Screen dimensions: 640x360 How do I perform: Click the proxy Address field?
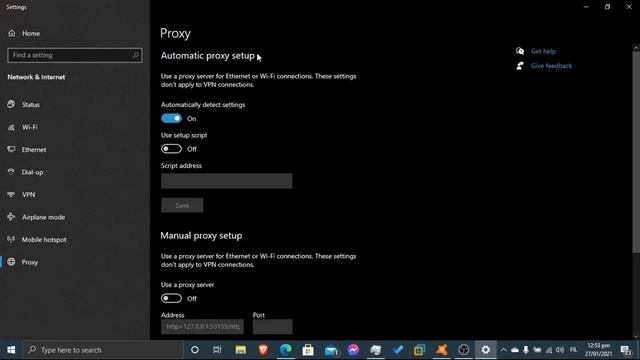pos(202,327)
